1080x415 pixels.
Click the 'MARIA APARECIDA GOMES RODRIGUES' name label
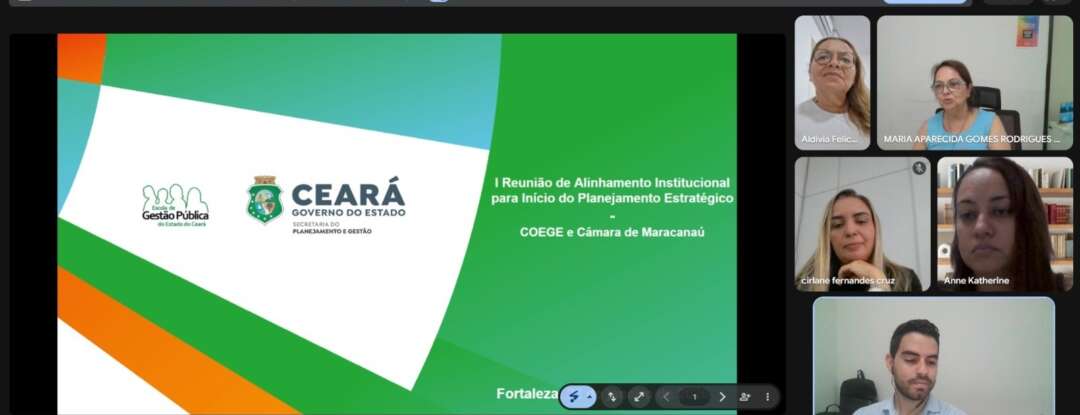972,139
